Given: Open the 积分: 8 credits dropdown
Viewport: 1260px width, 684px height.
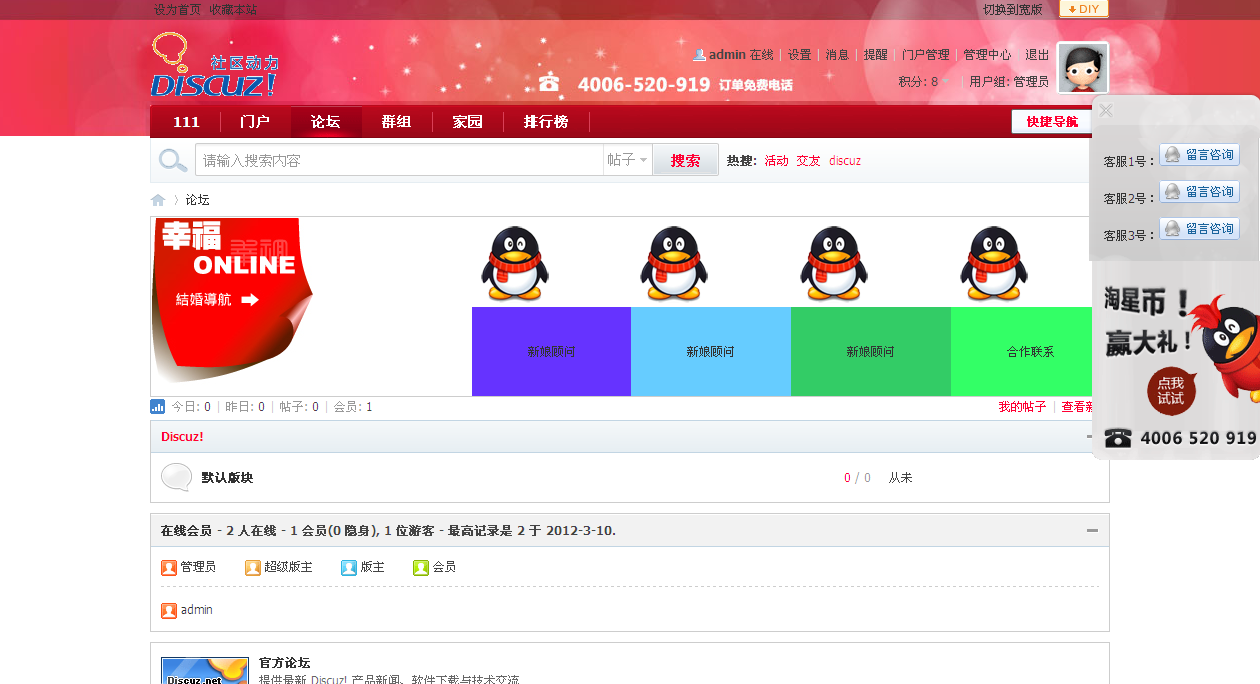Looking at the screenshot, I should point(925,82).
